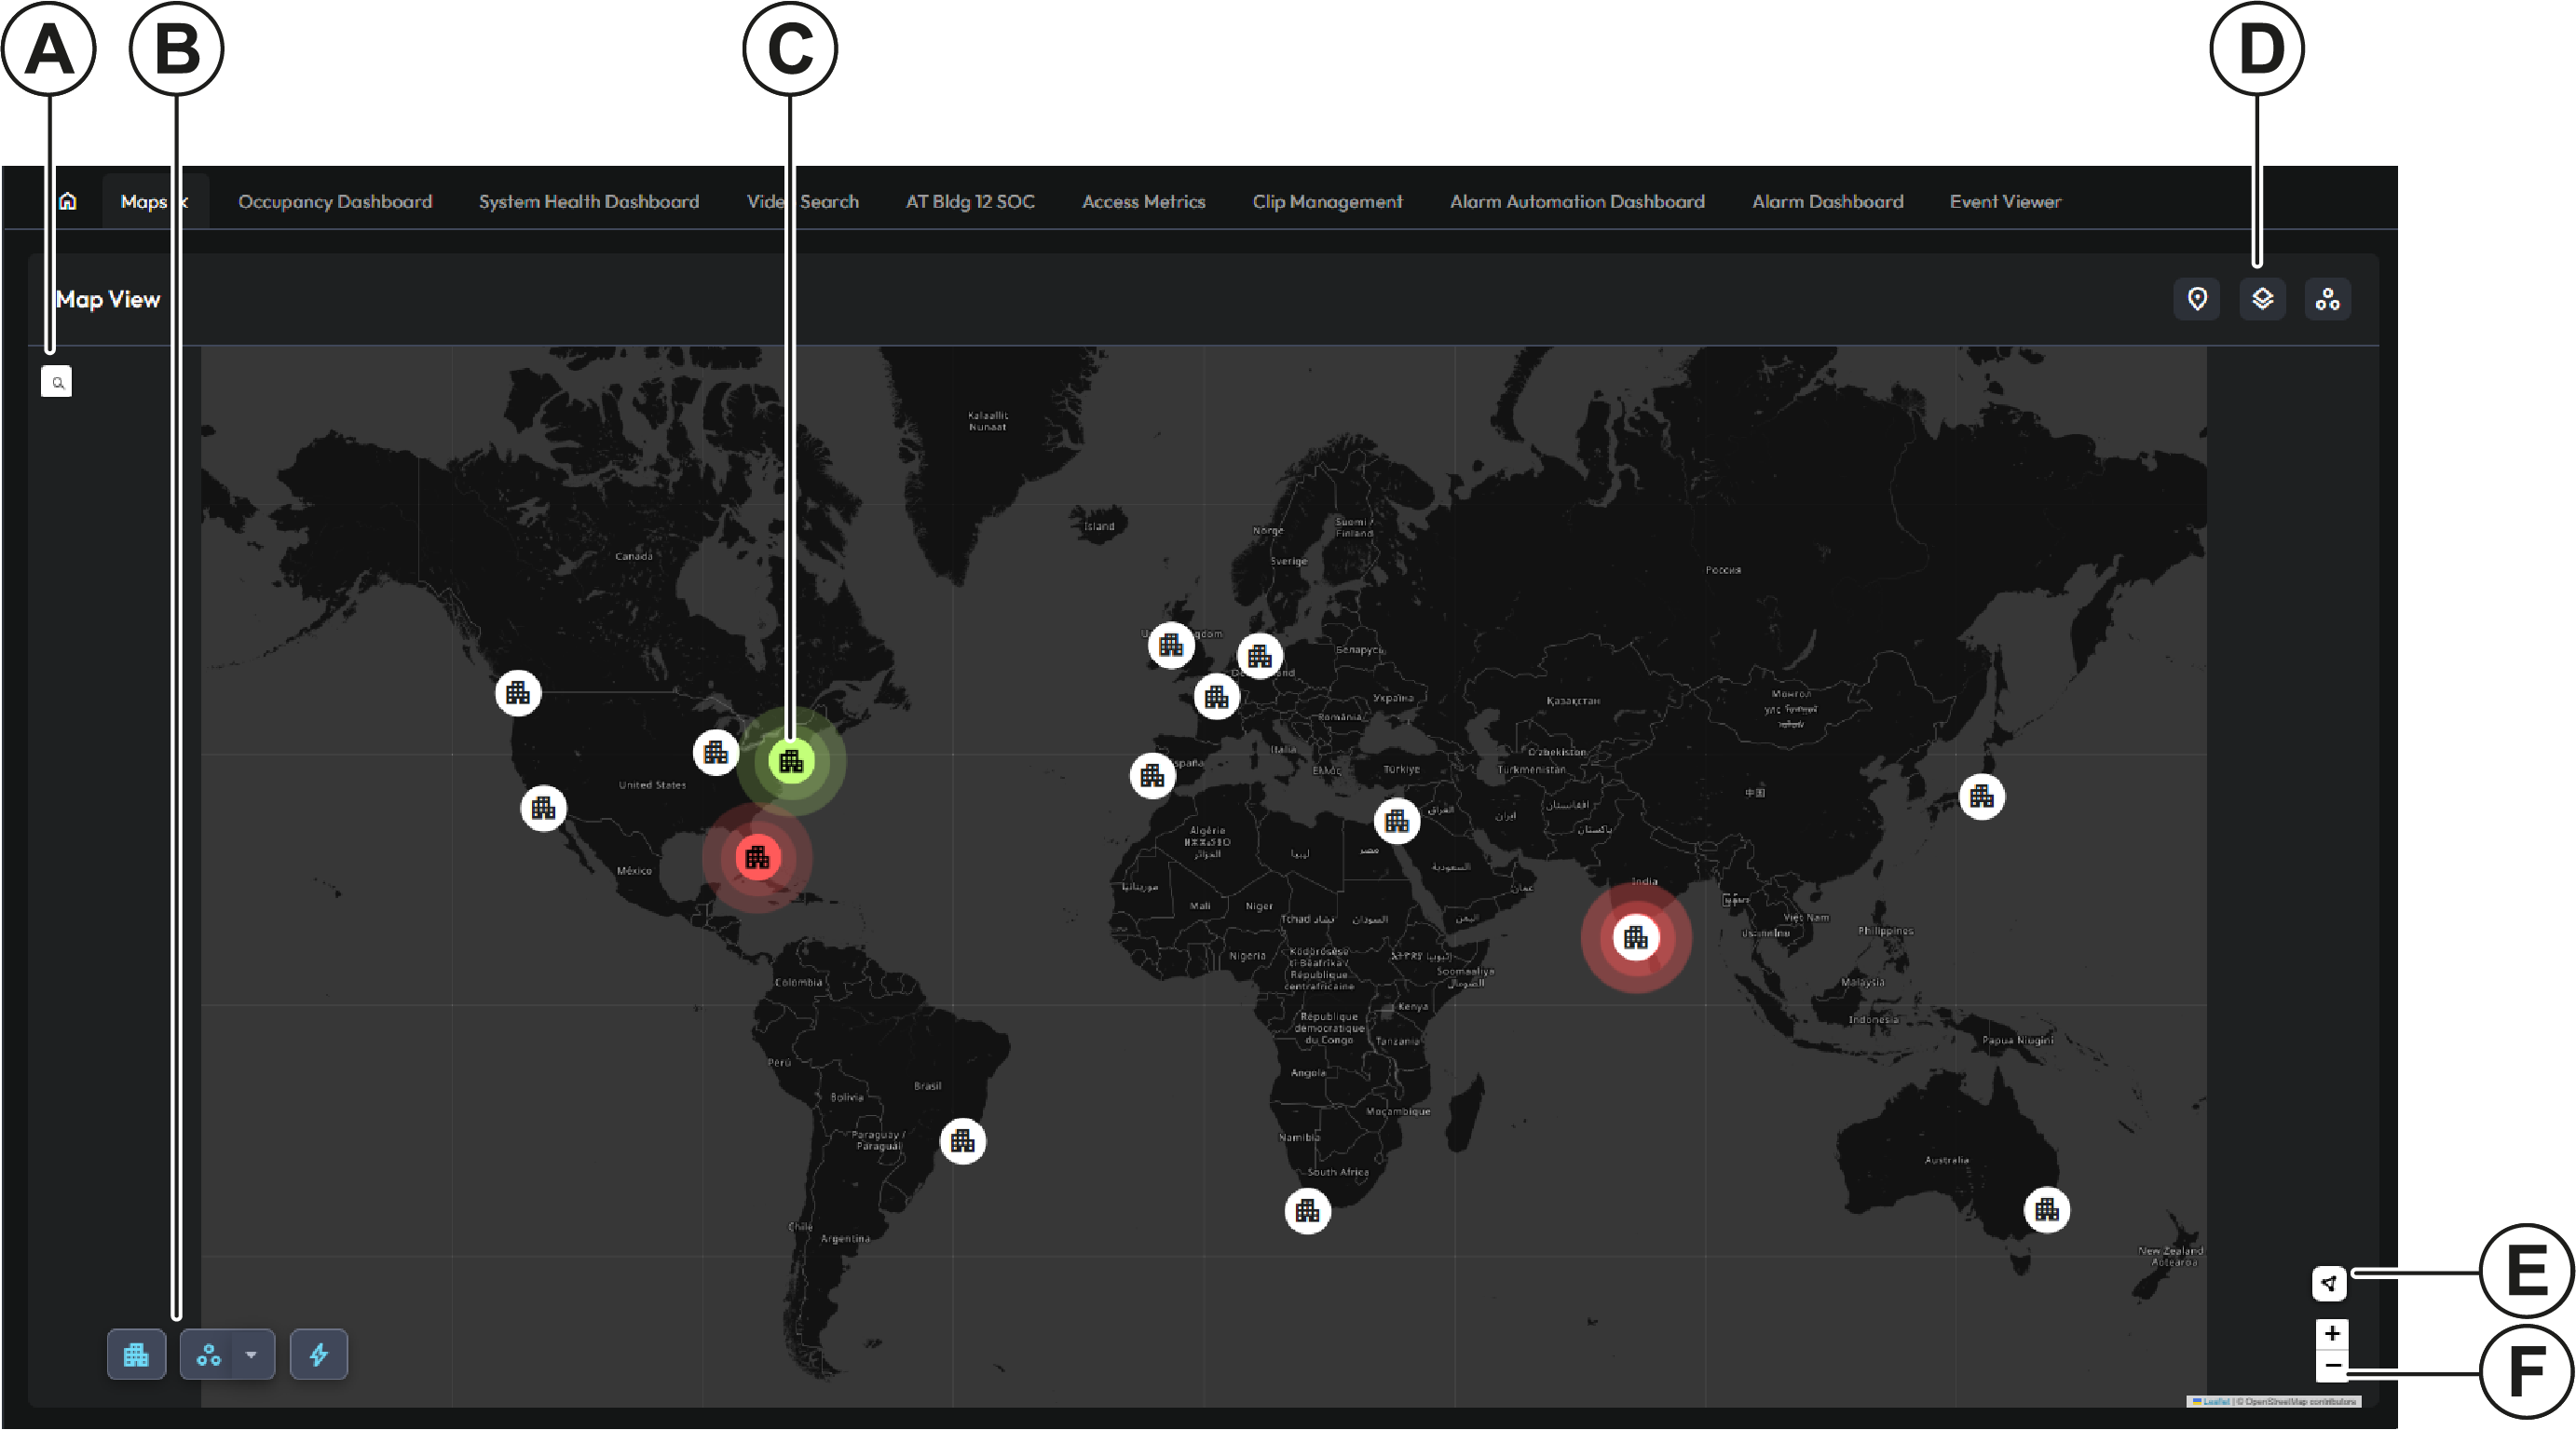Zoom out with the minus button

click(2331, 1365)
